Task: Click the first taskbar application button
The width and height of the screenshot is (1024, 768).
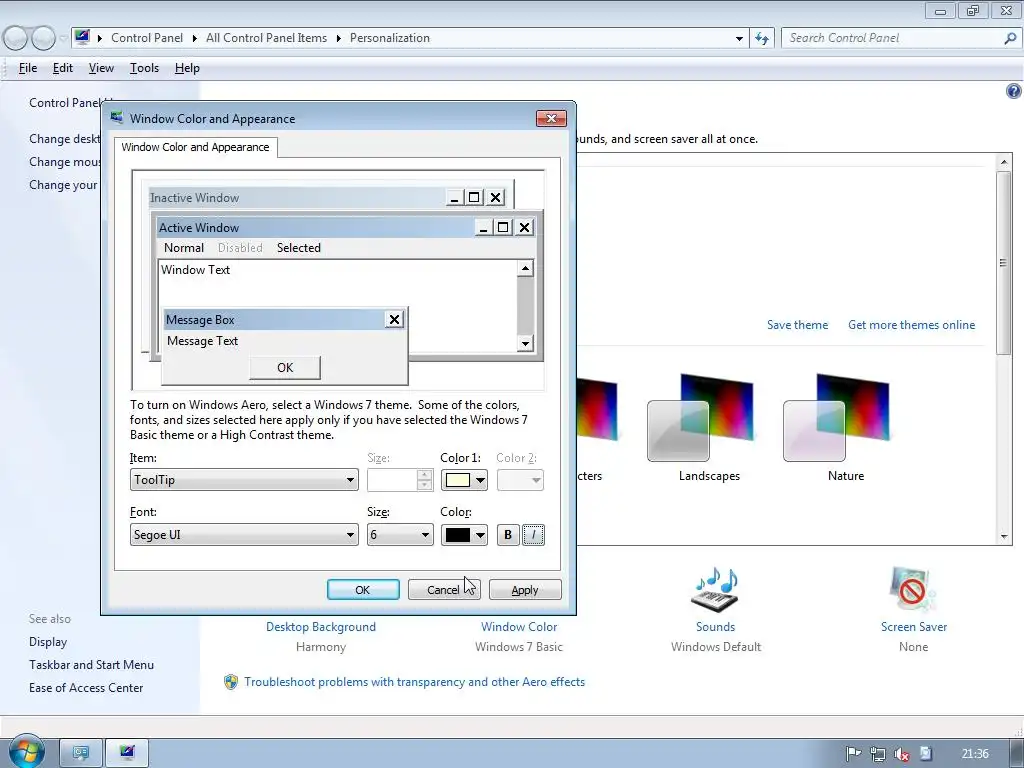Action: (x=81, y=753)
